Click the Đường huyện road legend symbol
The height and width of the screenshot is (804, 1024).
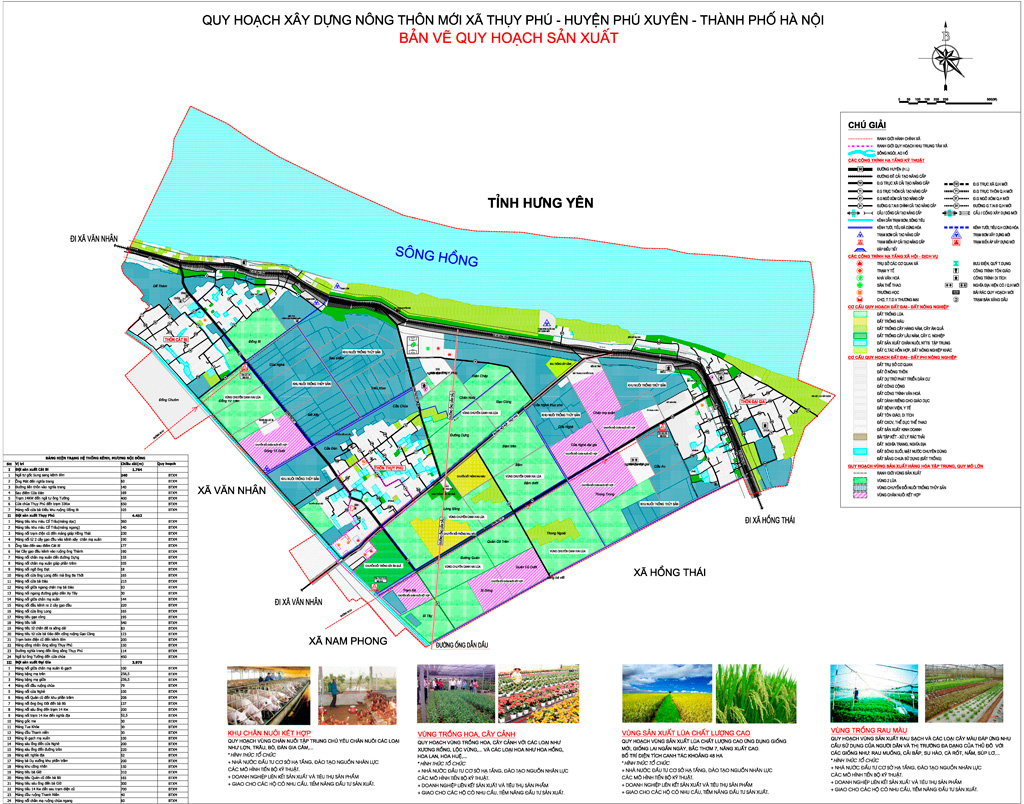pyautogui.click(x=860, y=168)
